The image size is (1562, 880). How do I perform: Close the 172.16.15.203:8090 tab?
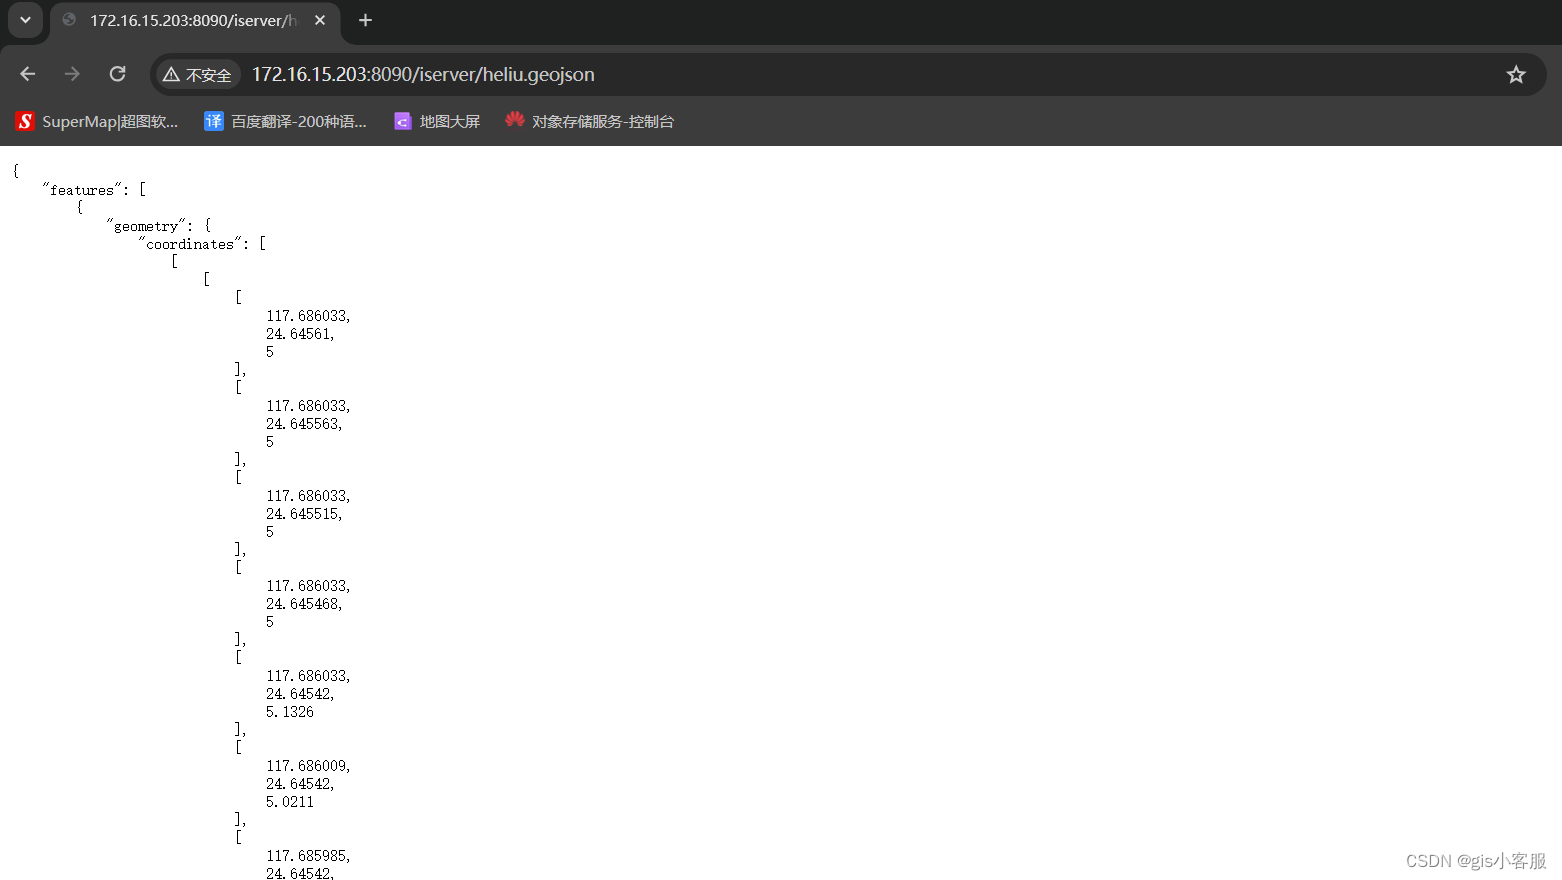(x=320, y=20)
